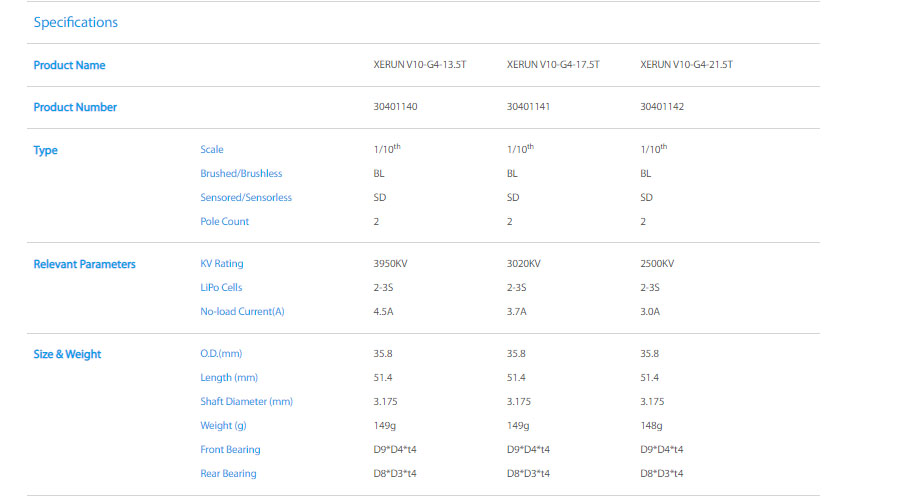This screenshot has height=497, width=920.
Task: Click the XERUN V10-G4-21.5T product name
Action: click(x=686, y=65)
